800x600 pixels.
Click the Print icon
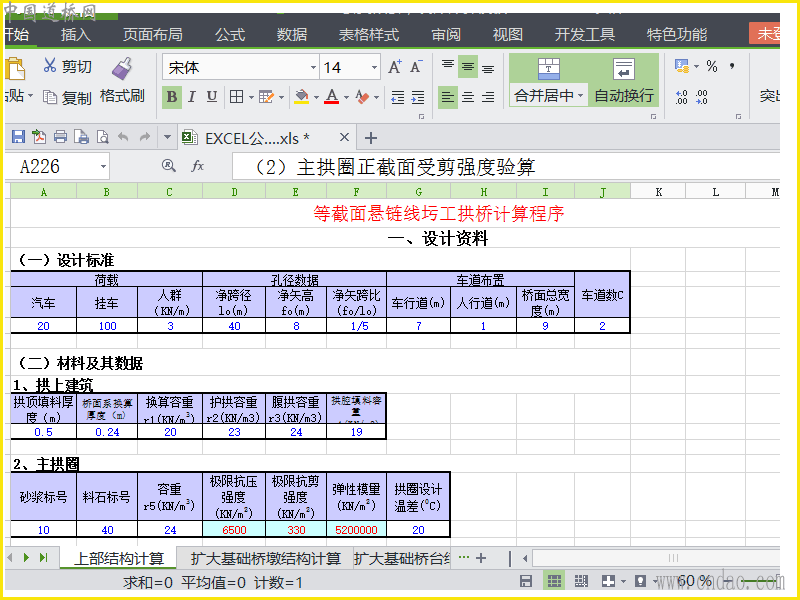click(x=60, y=137)
